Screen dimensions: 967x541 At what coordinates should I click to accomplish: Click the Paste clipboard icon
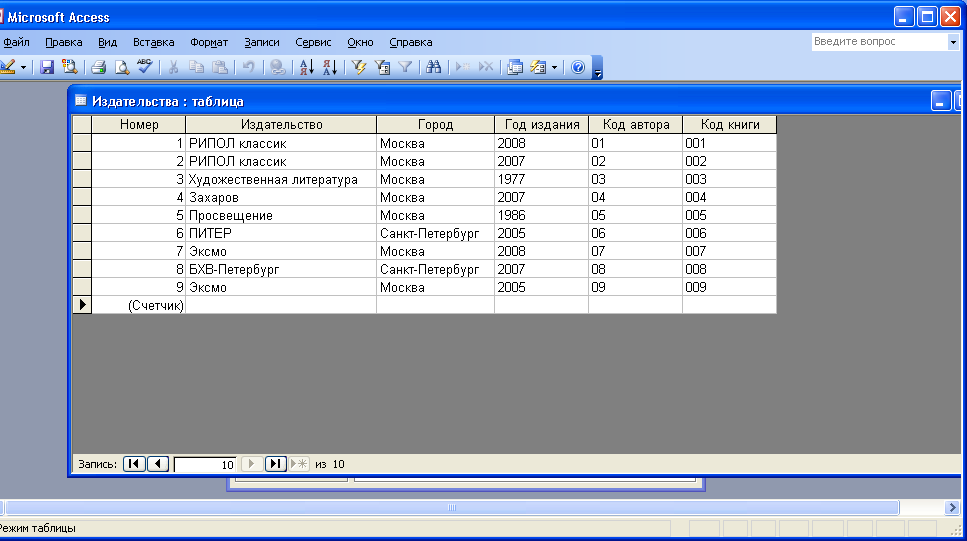click(x=220, y=67)
